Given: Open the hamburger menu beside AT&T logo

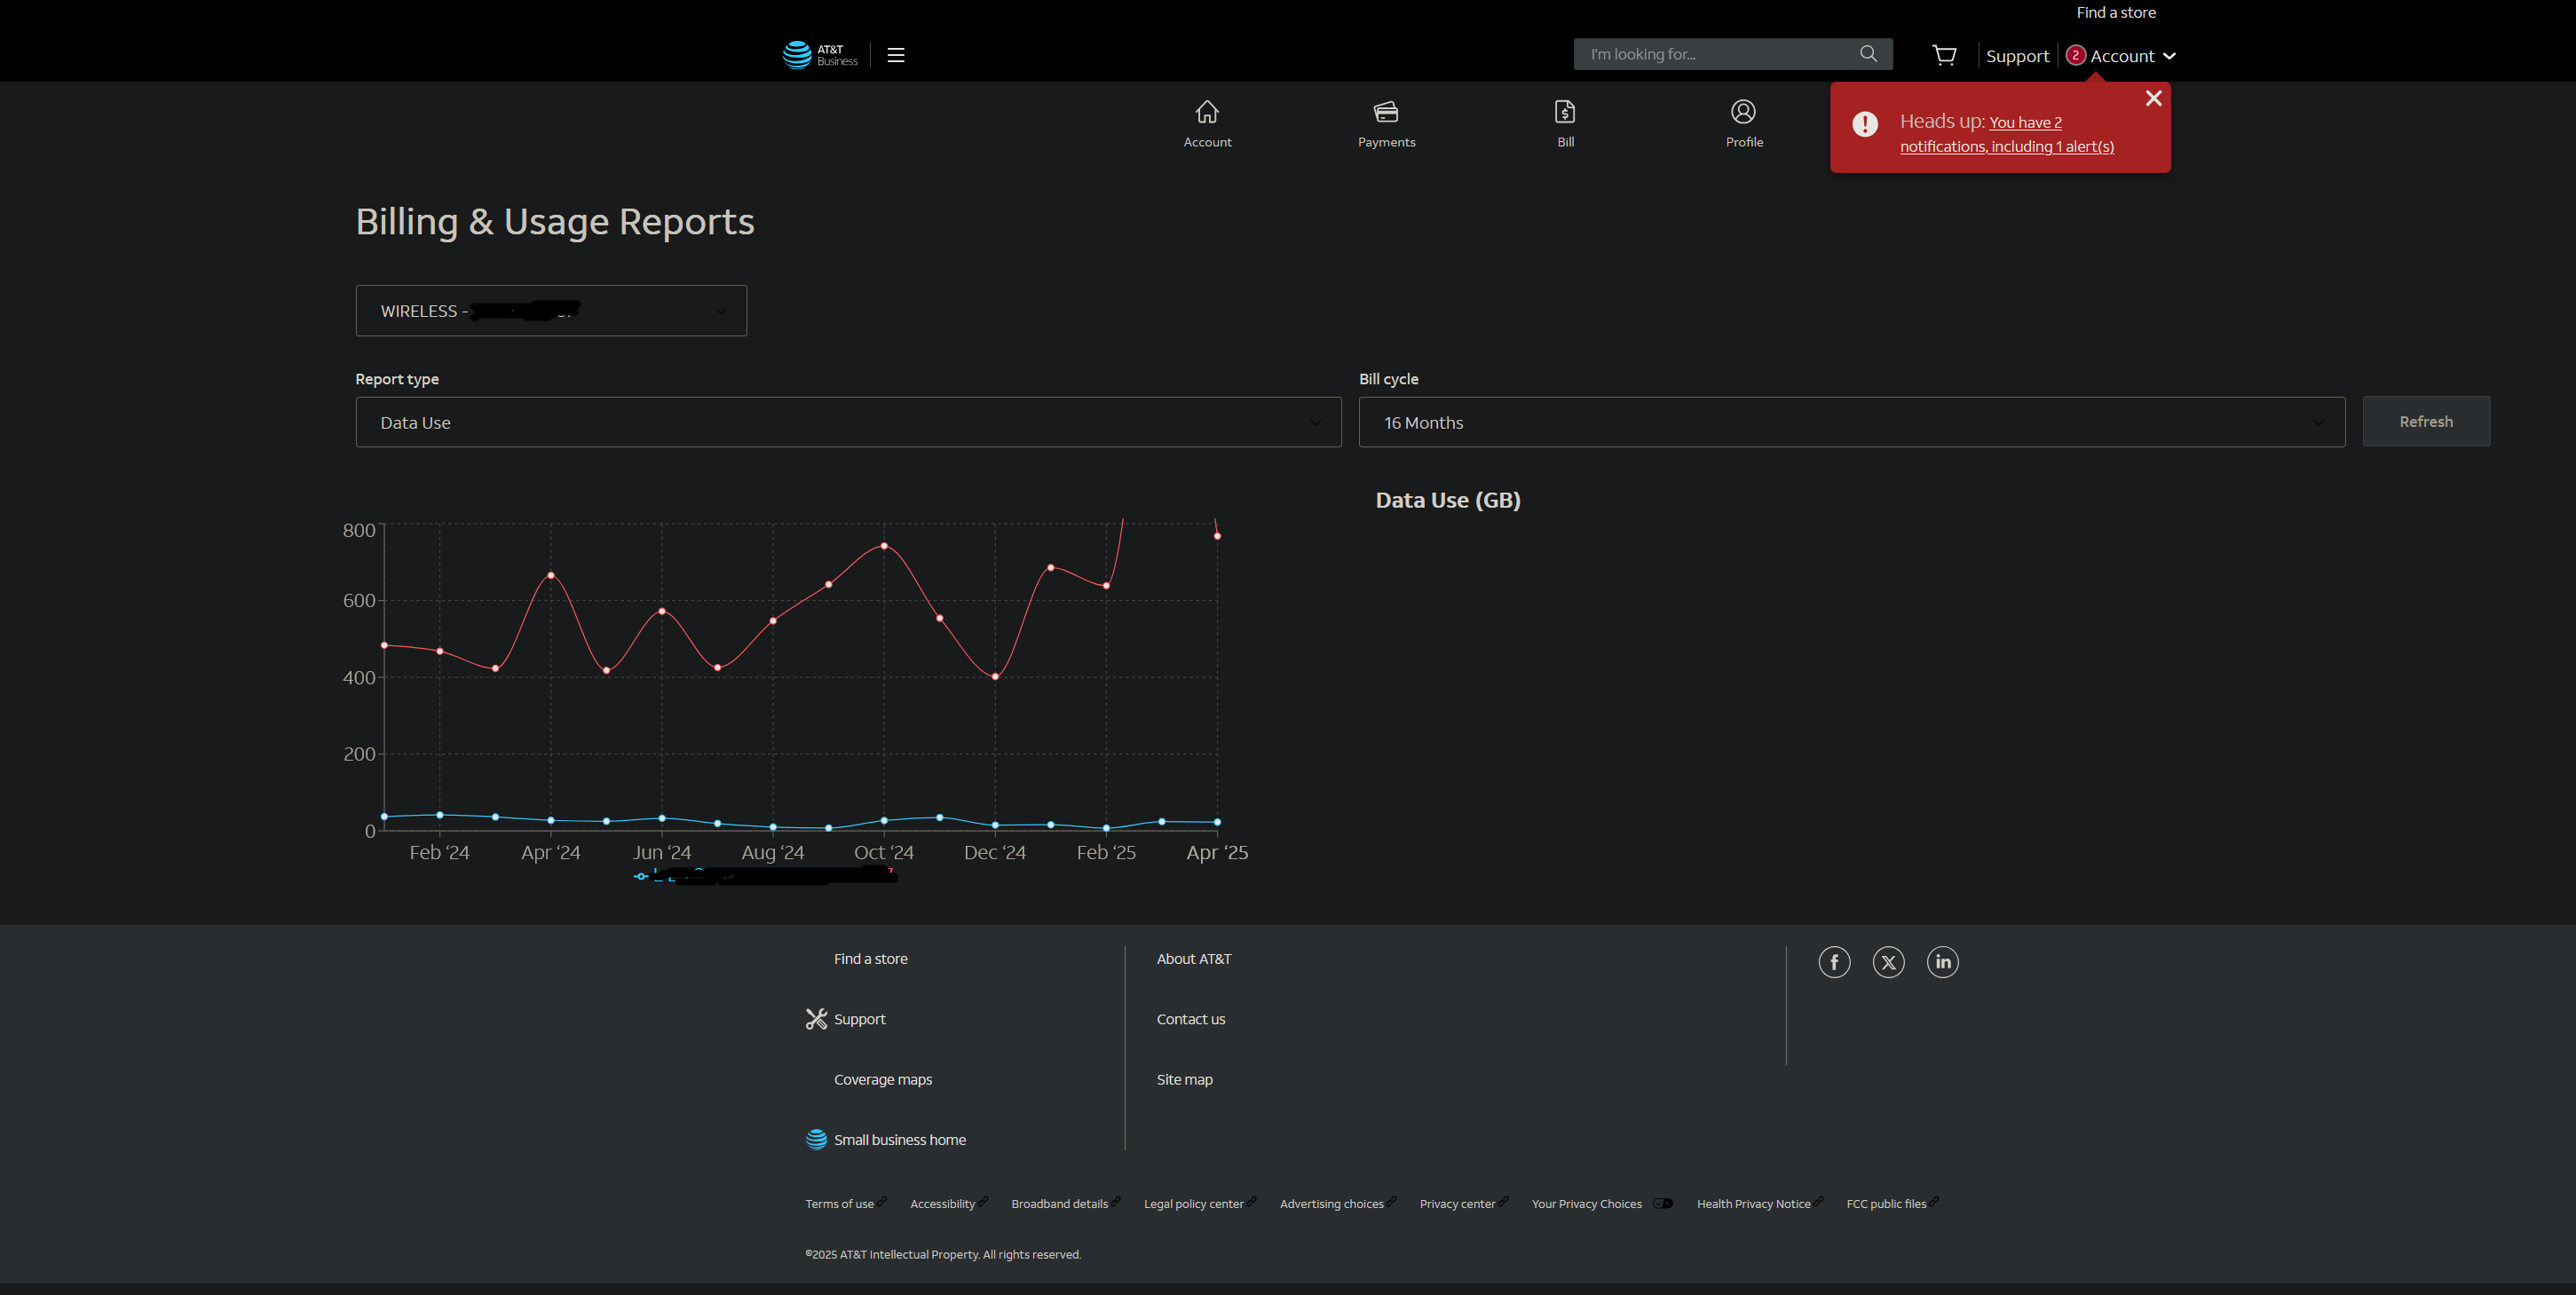Looking at the screenshot, I should click(x=896, y=55).
